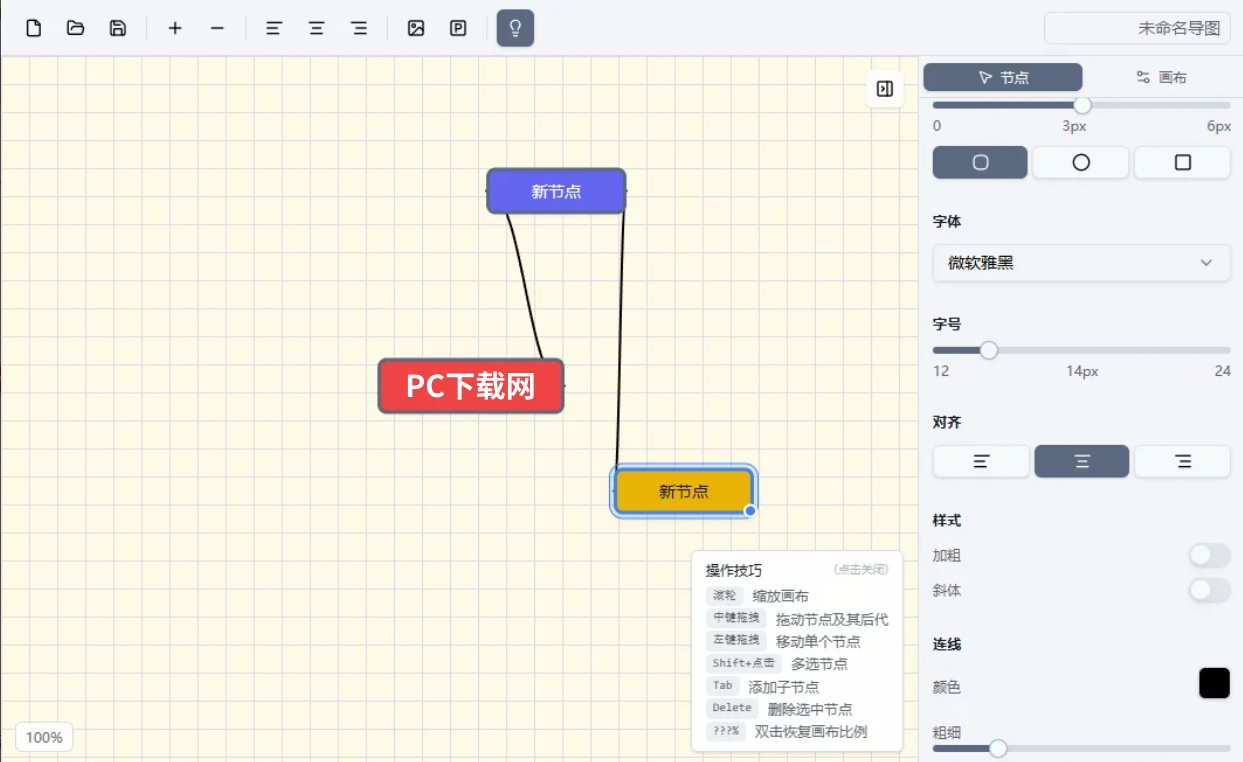Screen dimensions: 1243x762
Task: Enable the 加粗 bold switch
Action: (x=1209, y=555)
